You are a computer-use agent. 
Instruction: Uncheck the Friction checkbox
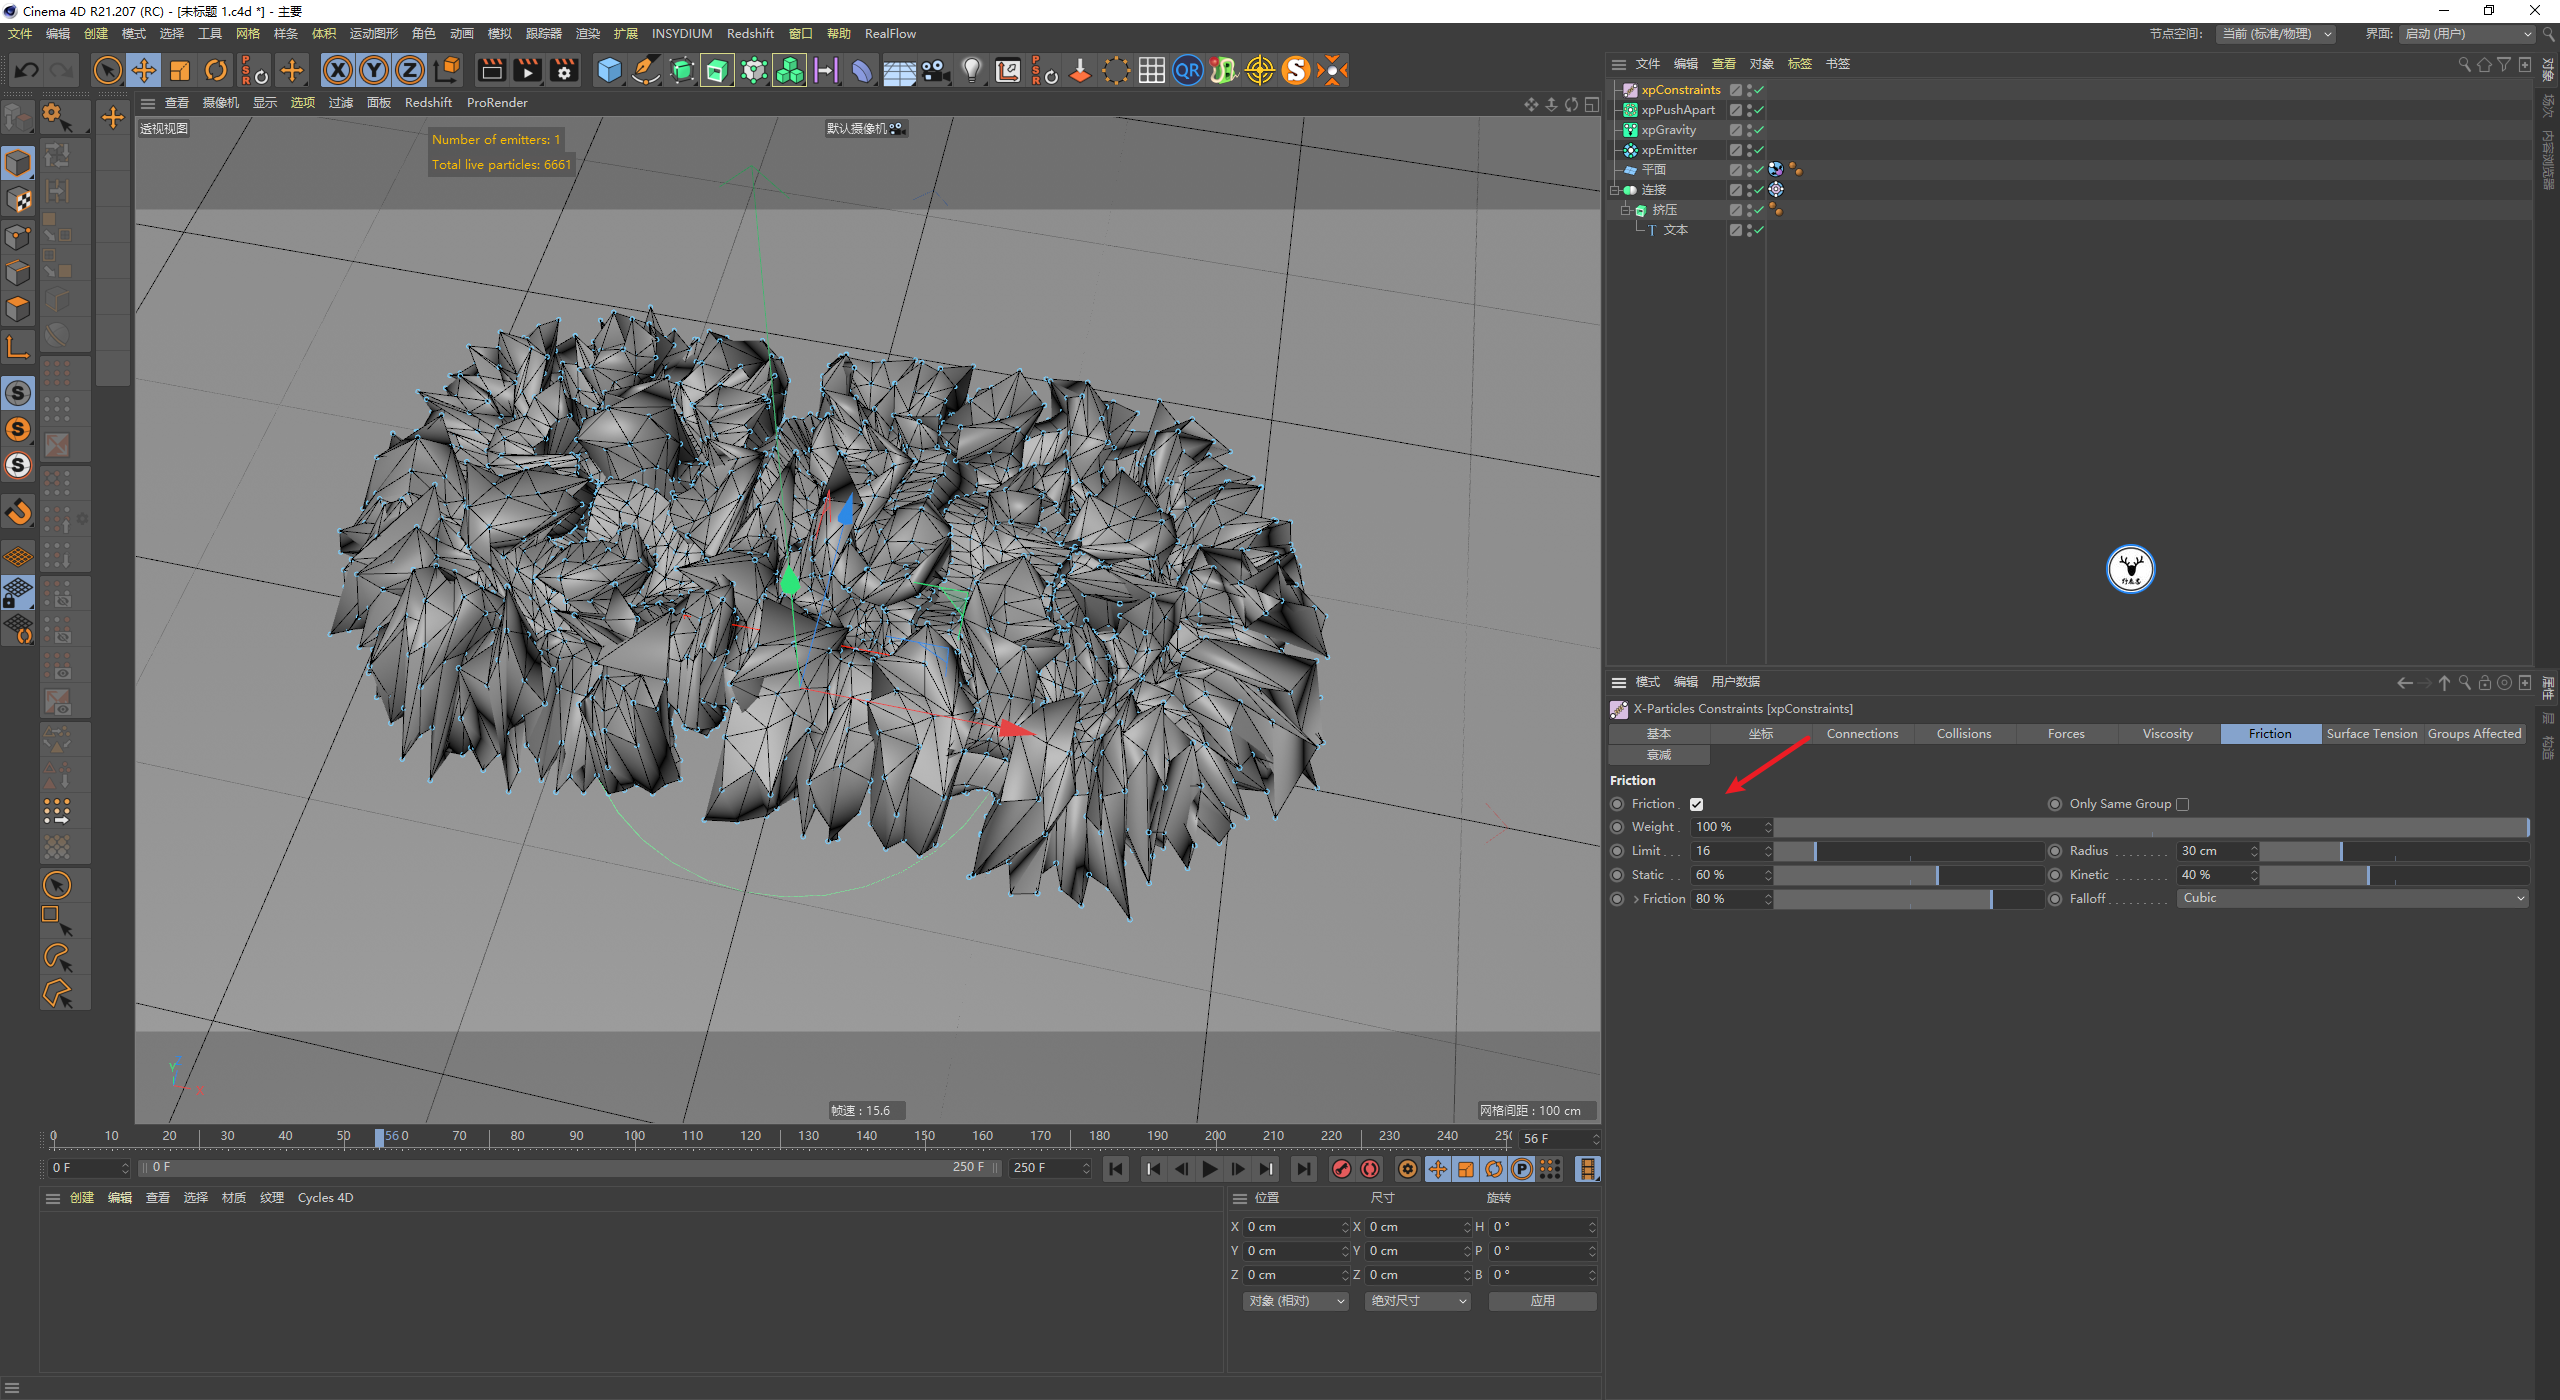coord(1696,804)
